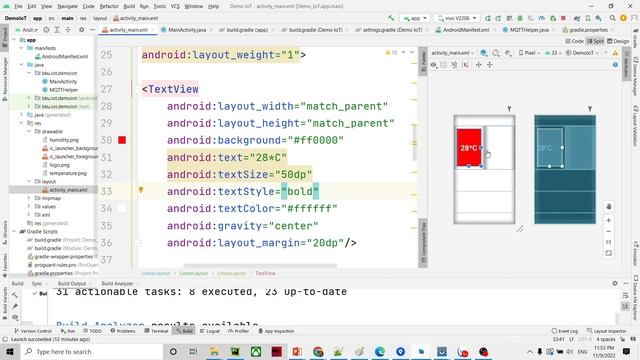Image resolution: width=640 pixels, height=360 pixels.
Task: Toggle the Palette vertical tab
Action: 423,62
